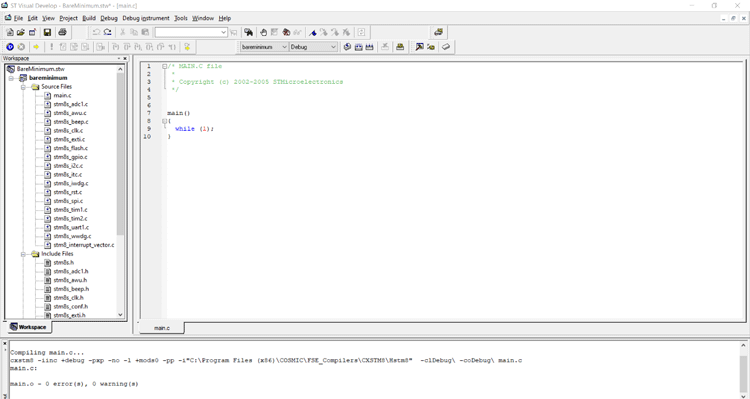Select stm8s_beep.h header file
Viewport: 750px width, 399px height.
71,289
